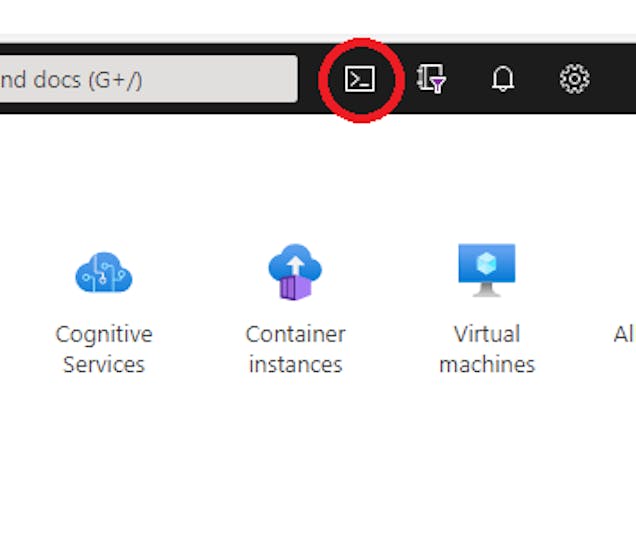Viewport: 636px width, 555px height.
Task: Click "Services" text under Cognitive
Action: click(x=104, y=364)
